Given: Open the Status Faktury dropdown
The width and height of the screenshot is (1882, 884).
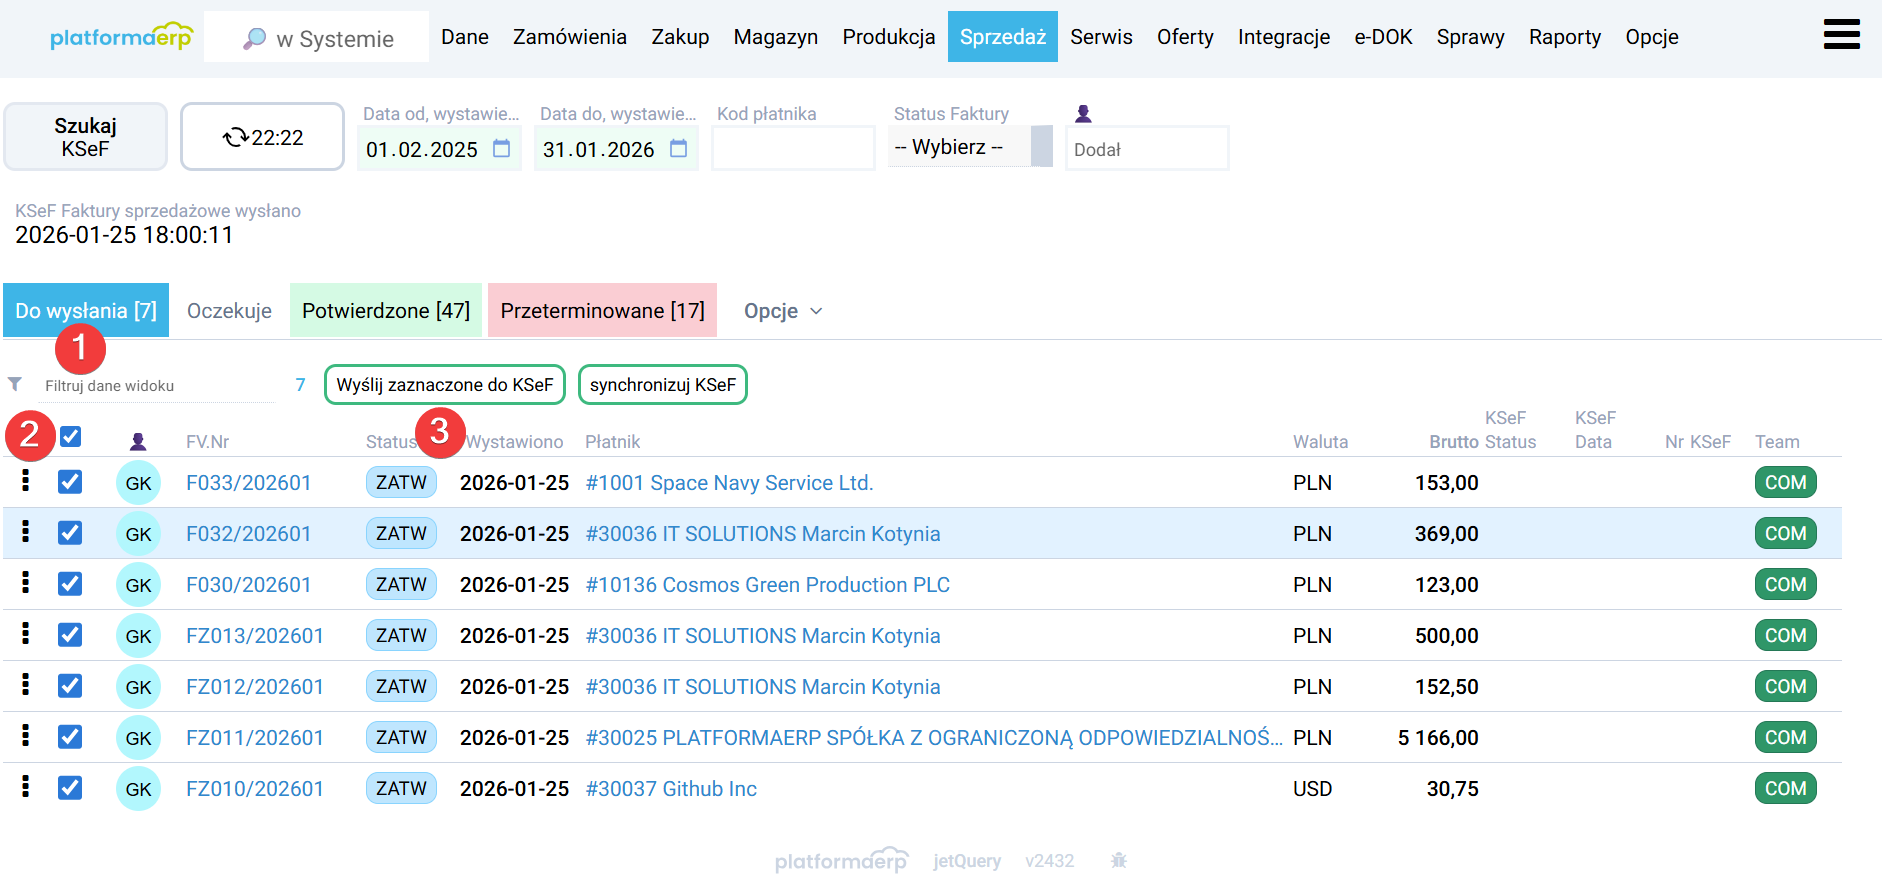Looking at the screenshot, I should point(970,147).
